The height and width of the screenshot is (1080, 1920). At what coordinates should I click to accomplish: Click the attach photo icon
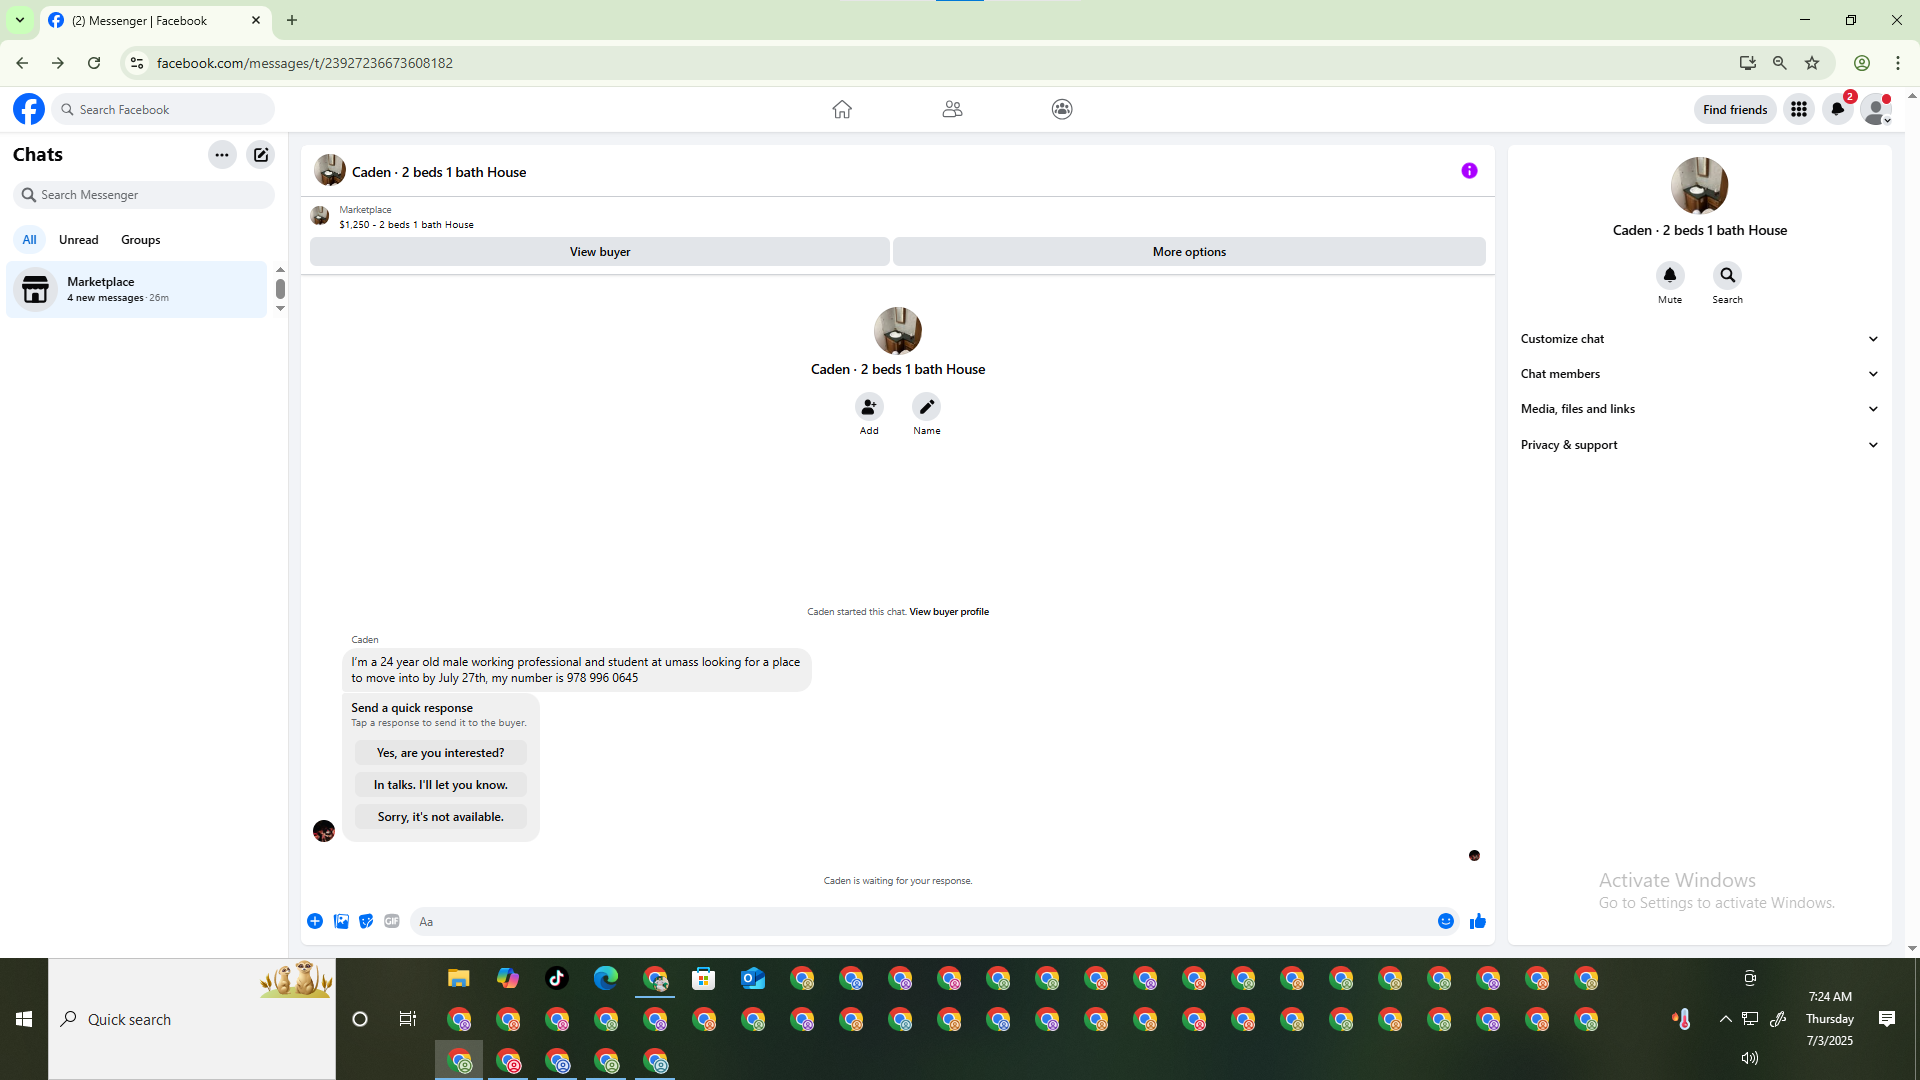[x=341, y=921]
